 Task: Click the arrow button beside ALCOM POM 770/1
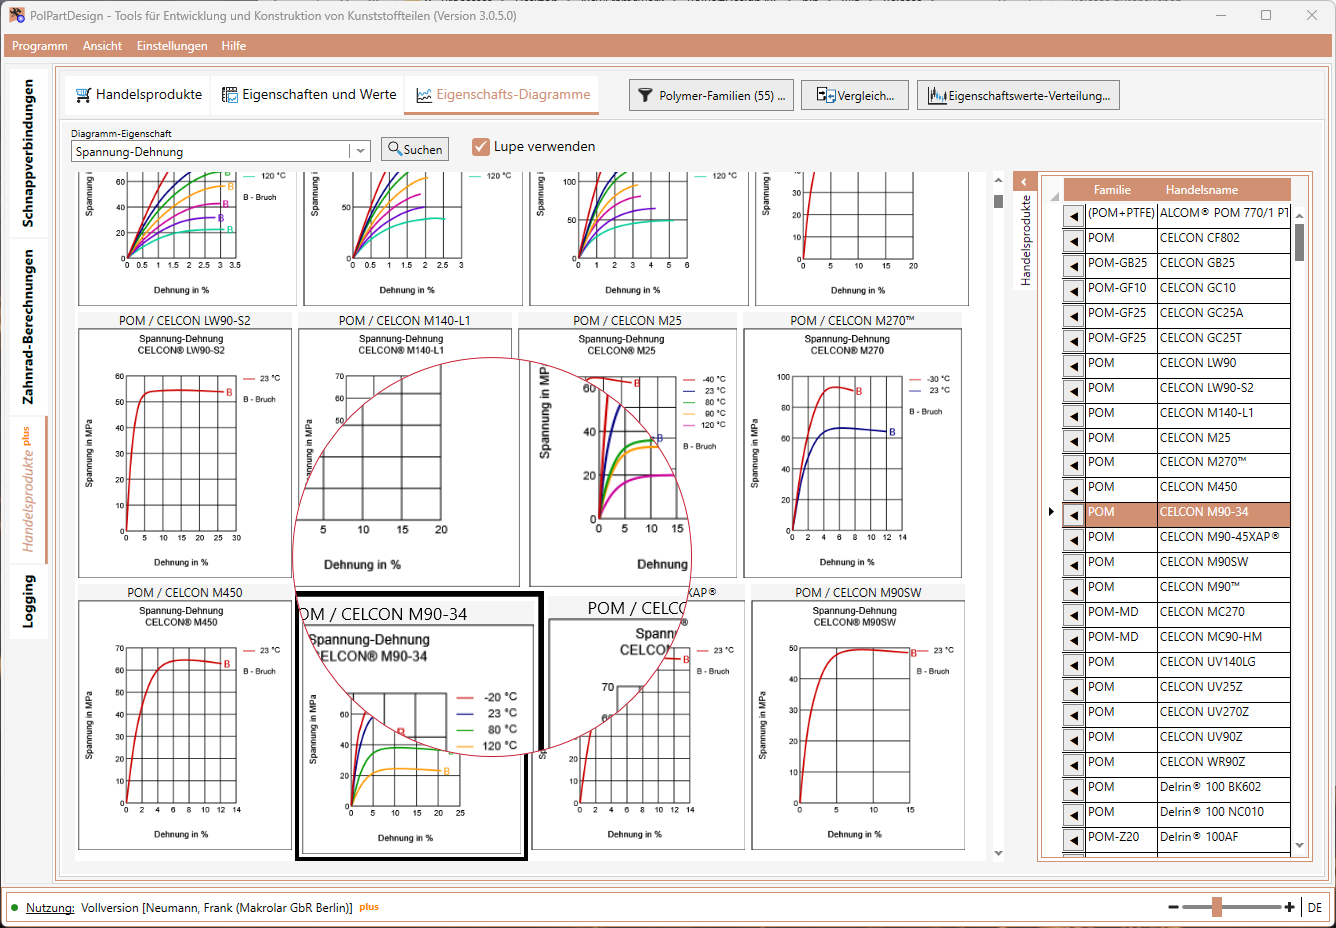point(1074,215)
